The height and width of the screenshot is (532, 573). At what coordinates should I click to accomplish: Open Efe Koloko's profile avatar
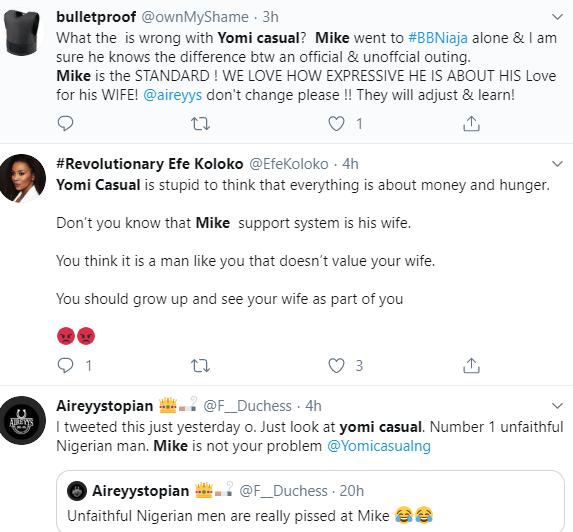pos(23,178)
